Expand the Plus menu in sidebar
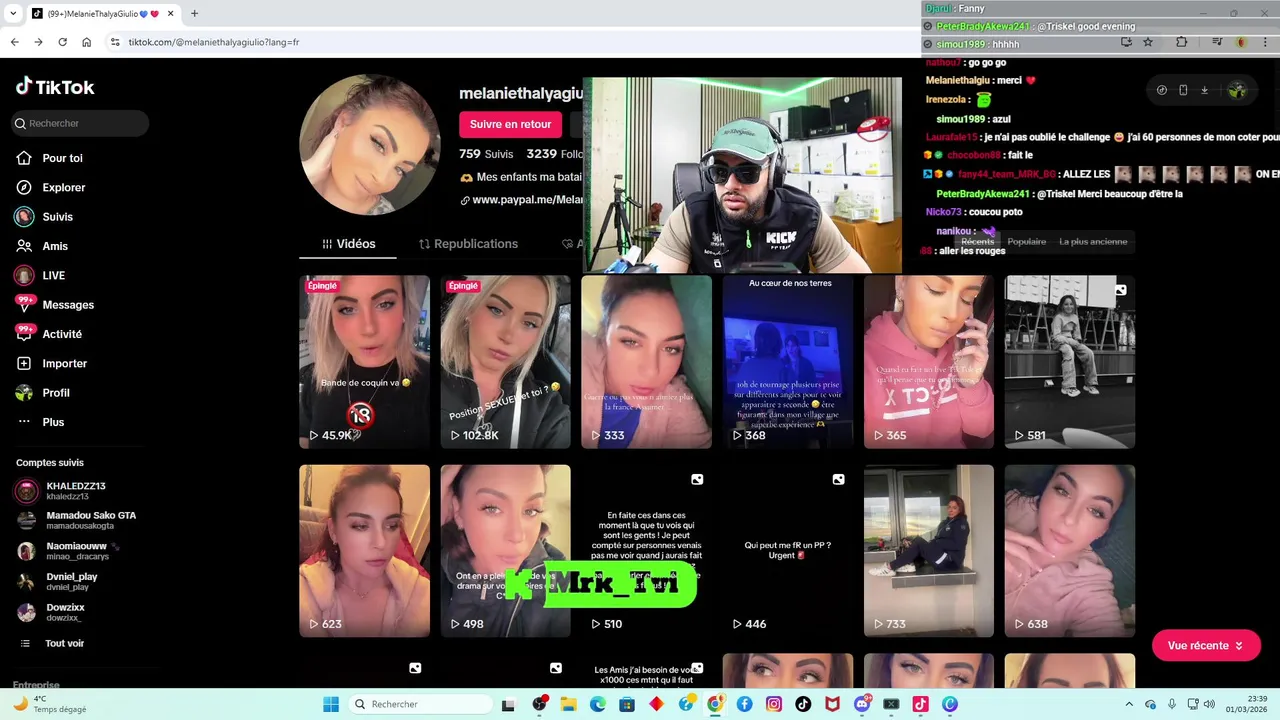This screenshot has width=1280, height=720. 53,422
